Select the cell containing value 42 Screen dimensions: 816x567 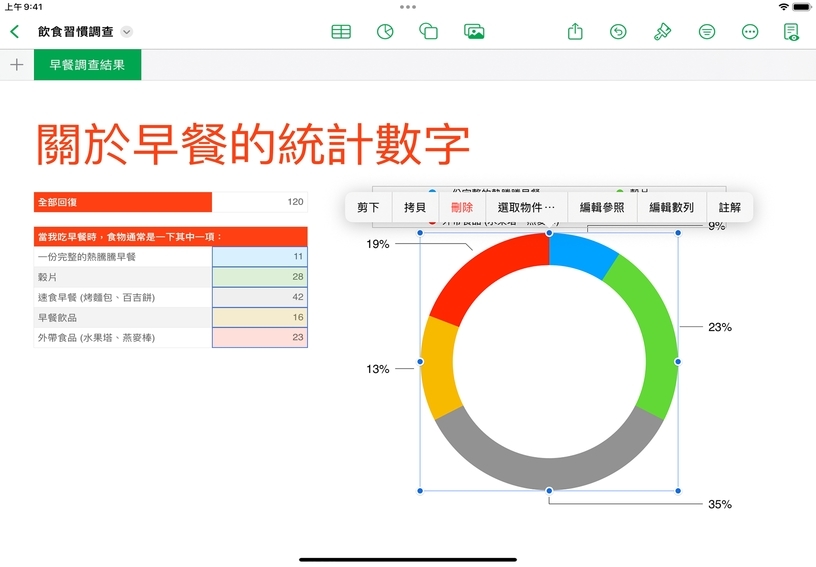[259, 297]
